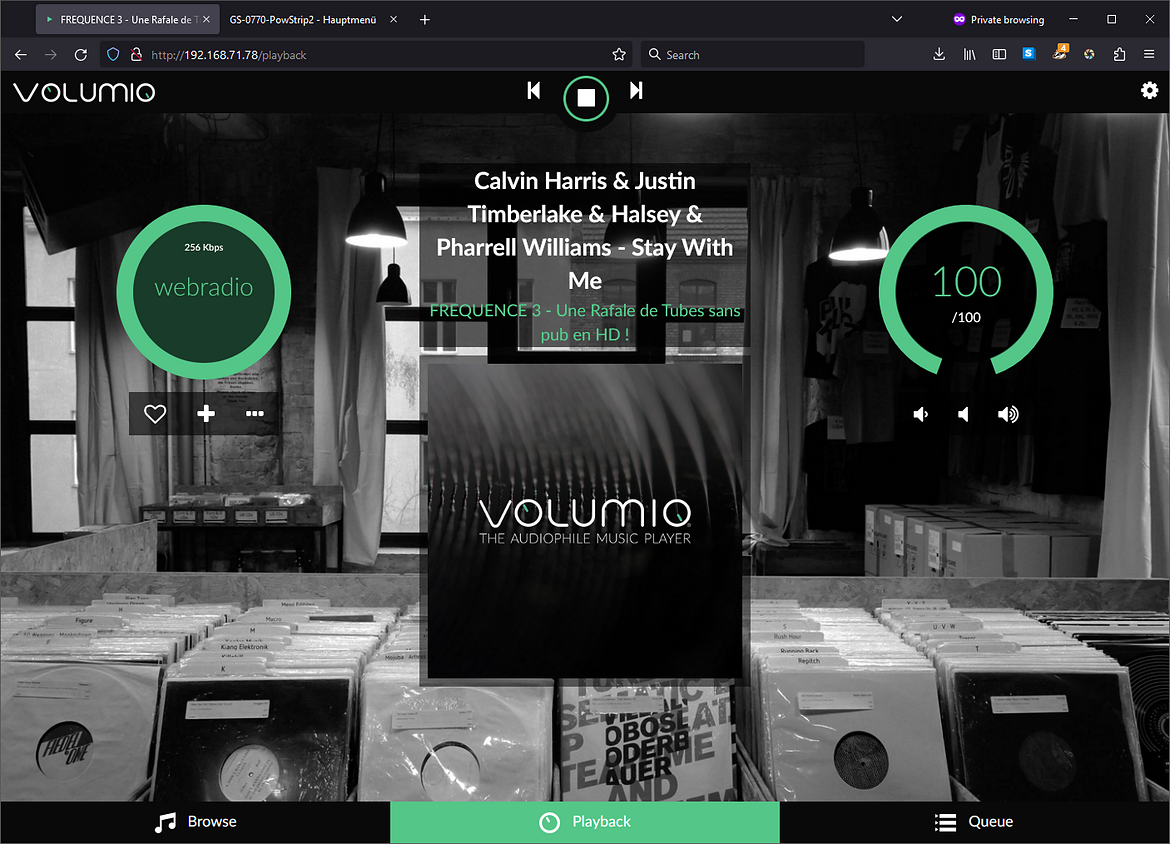1170x844 pixels.
Task: Open Volumio settings gear menu
Action: [x=1149, y=90]
